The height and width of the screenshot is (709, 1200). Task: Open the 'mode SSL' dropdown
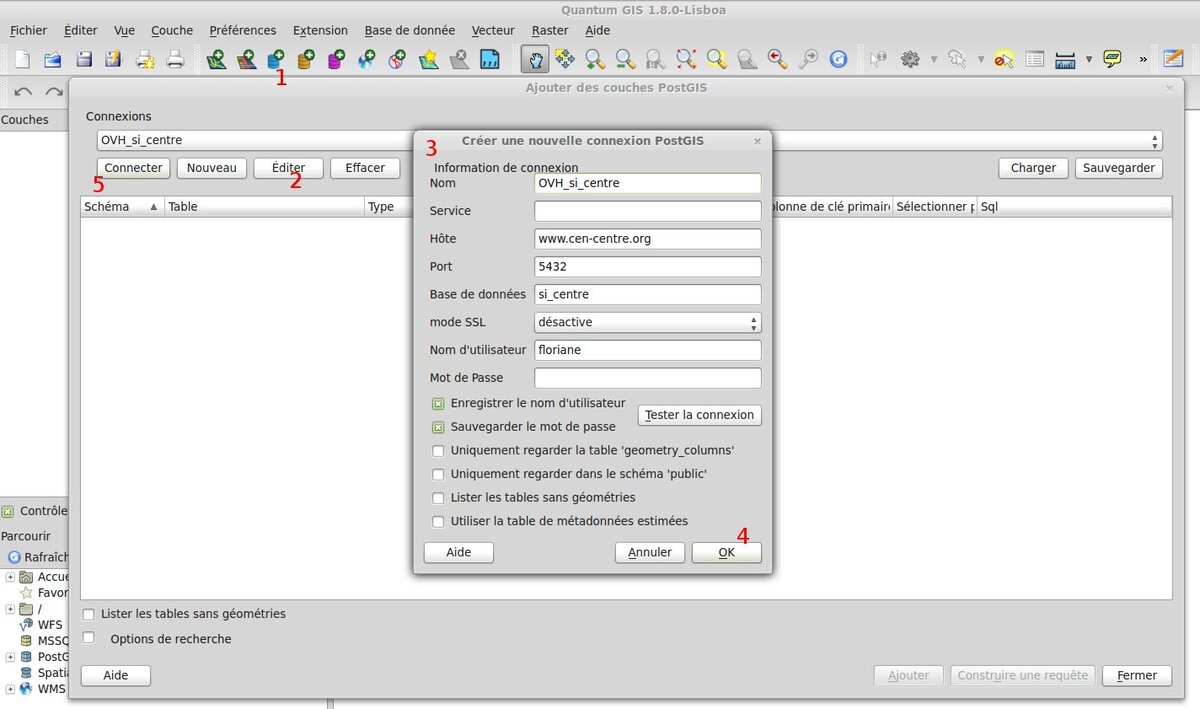[648, 323]
